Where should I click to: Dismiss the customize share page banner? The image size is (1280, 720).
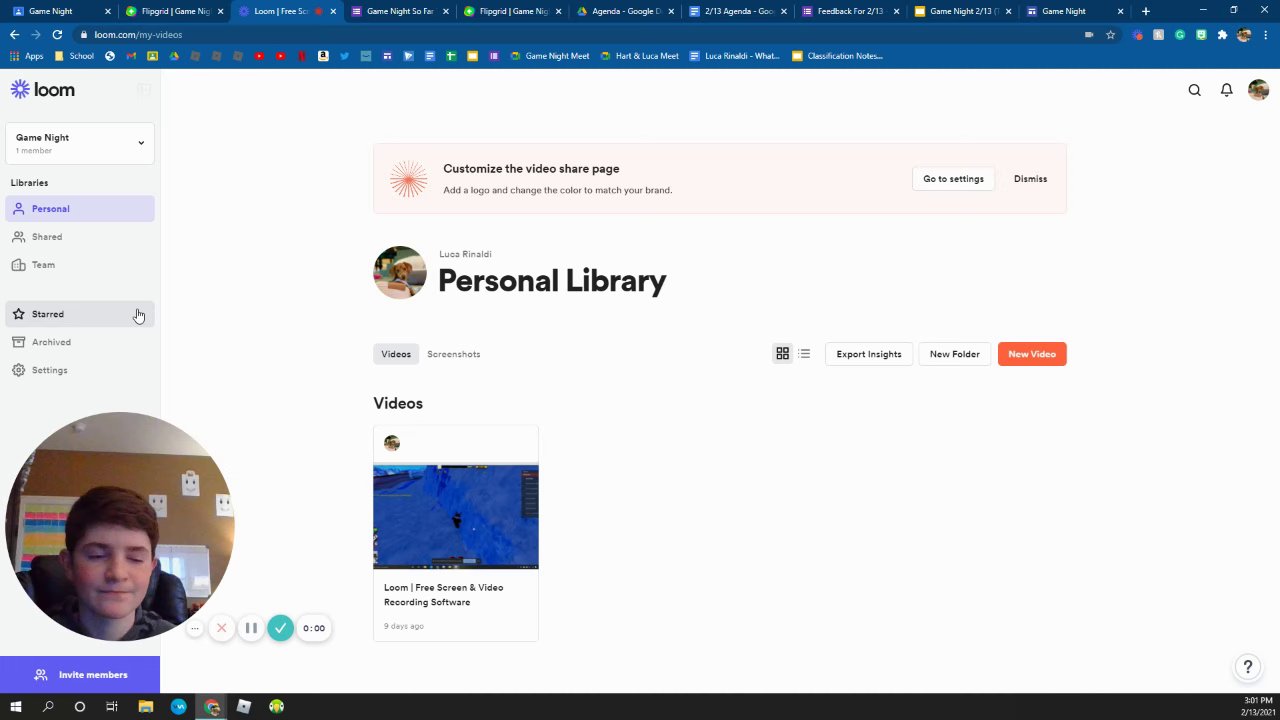[1030, 179]
